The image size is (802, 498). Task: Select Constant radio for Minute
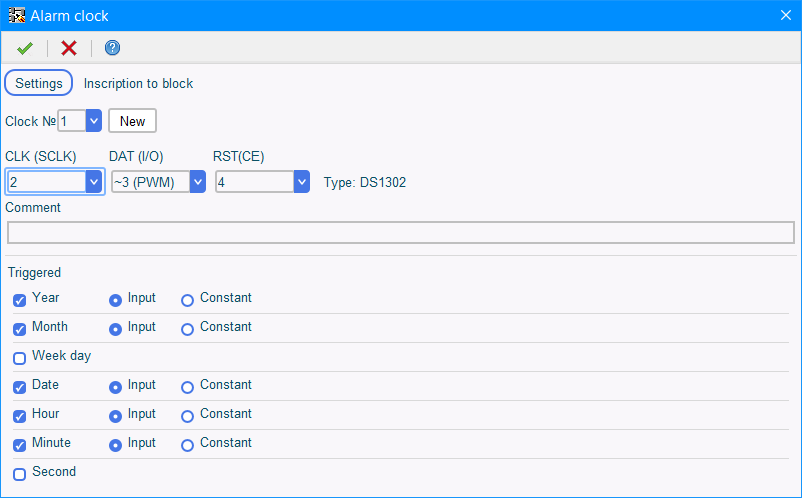187,445
